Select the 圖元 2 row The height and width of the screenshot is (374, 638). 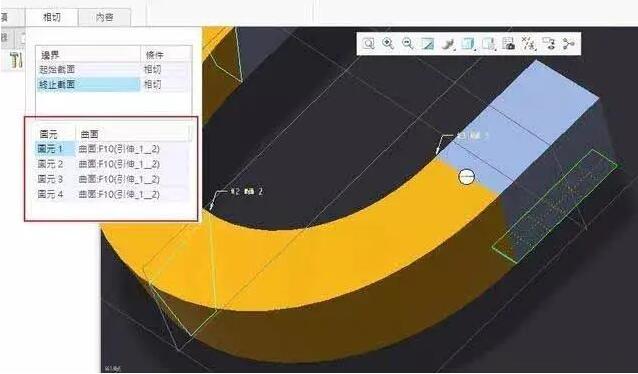(x=55, y=164)
